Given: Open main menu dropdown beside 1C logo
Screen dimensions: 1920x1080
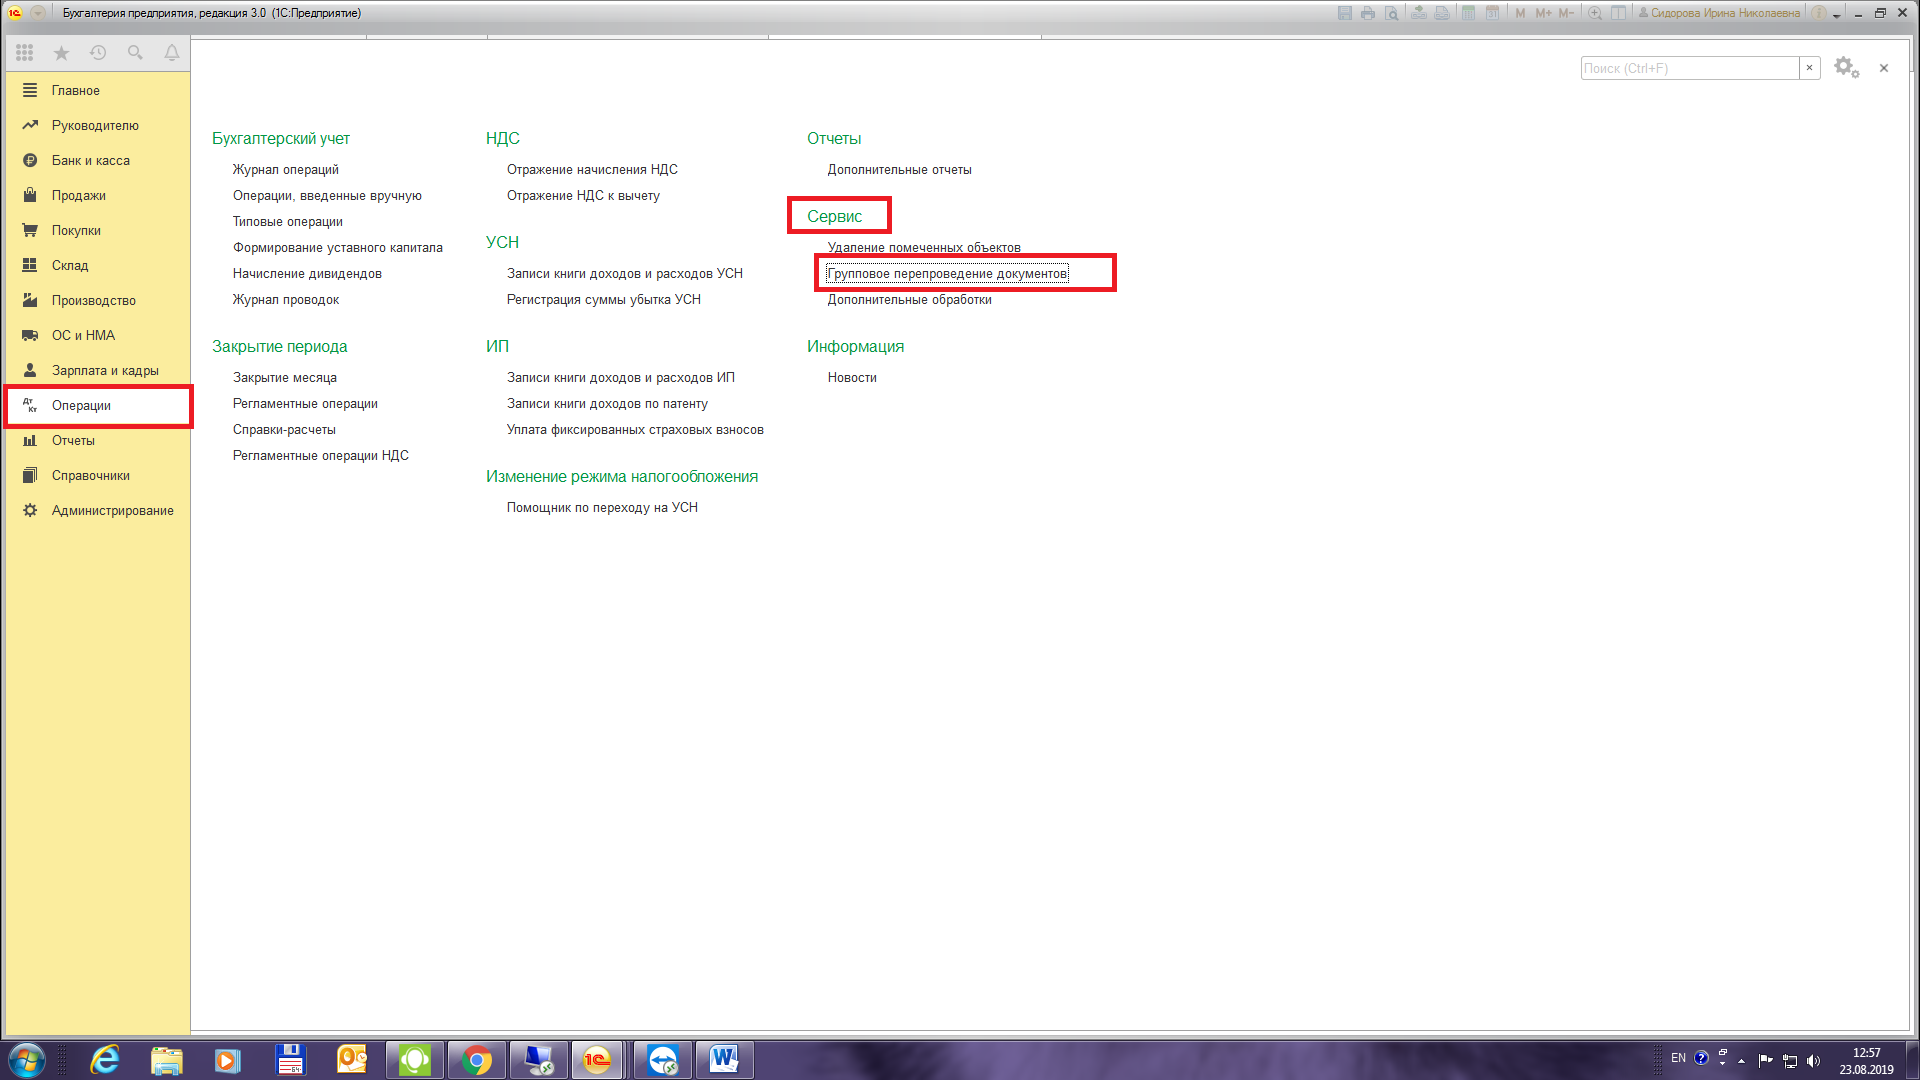Looking at the screenshot, I should click(x=38, y=13).
